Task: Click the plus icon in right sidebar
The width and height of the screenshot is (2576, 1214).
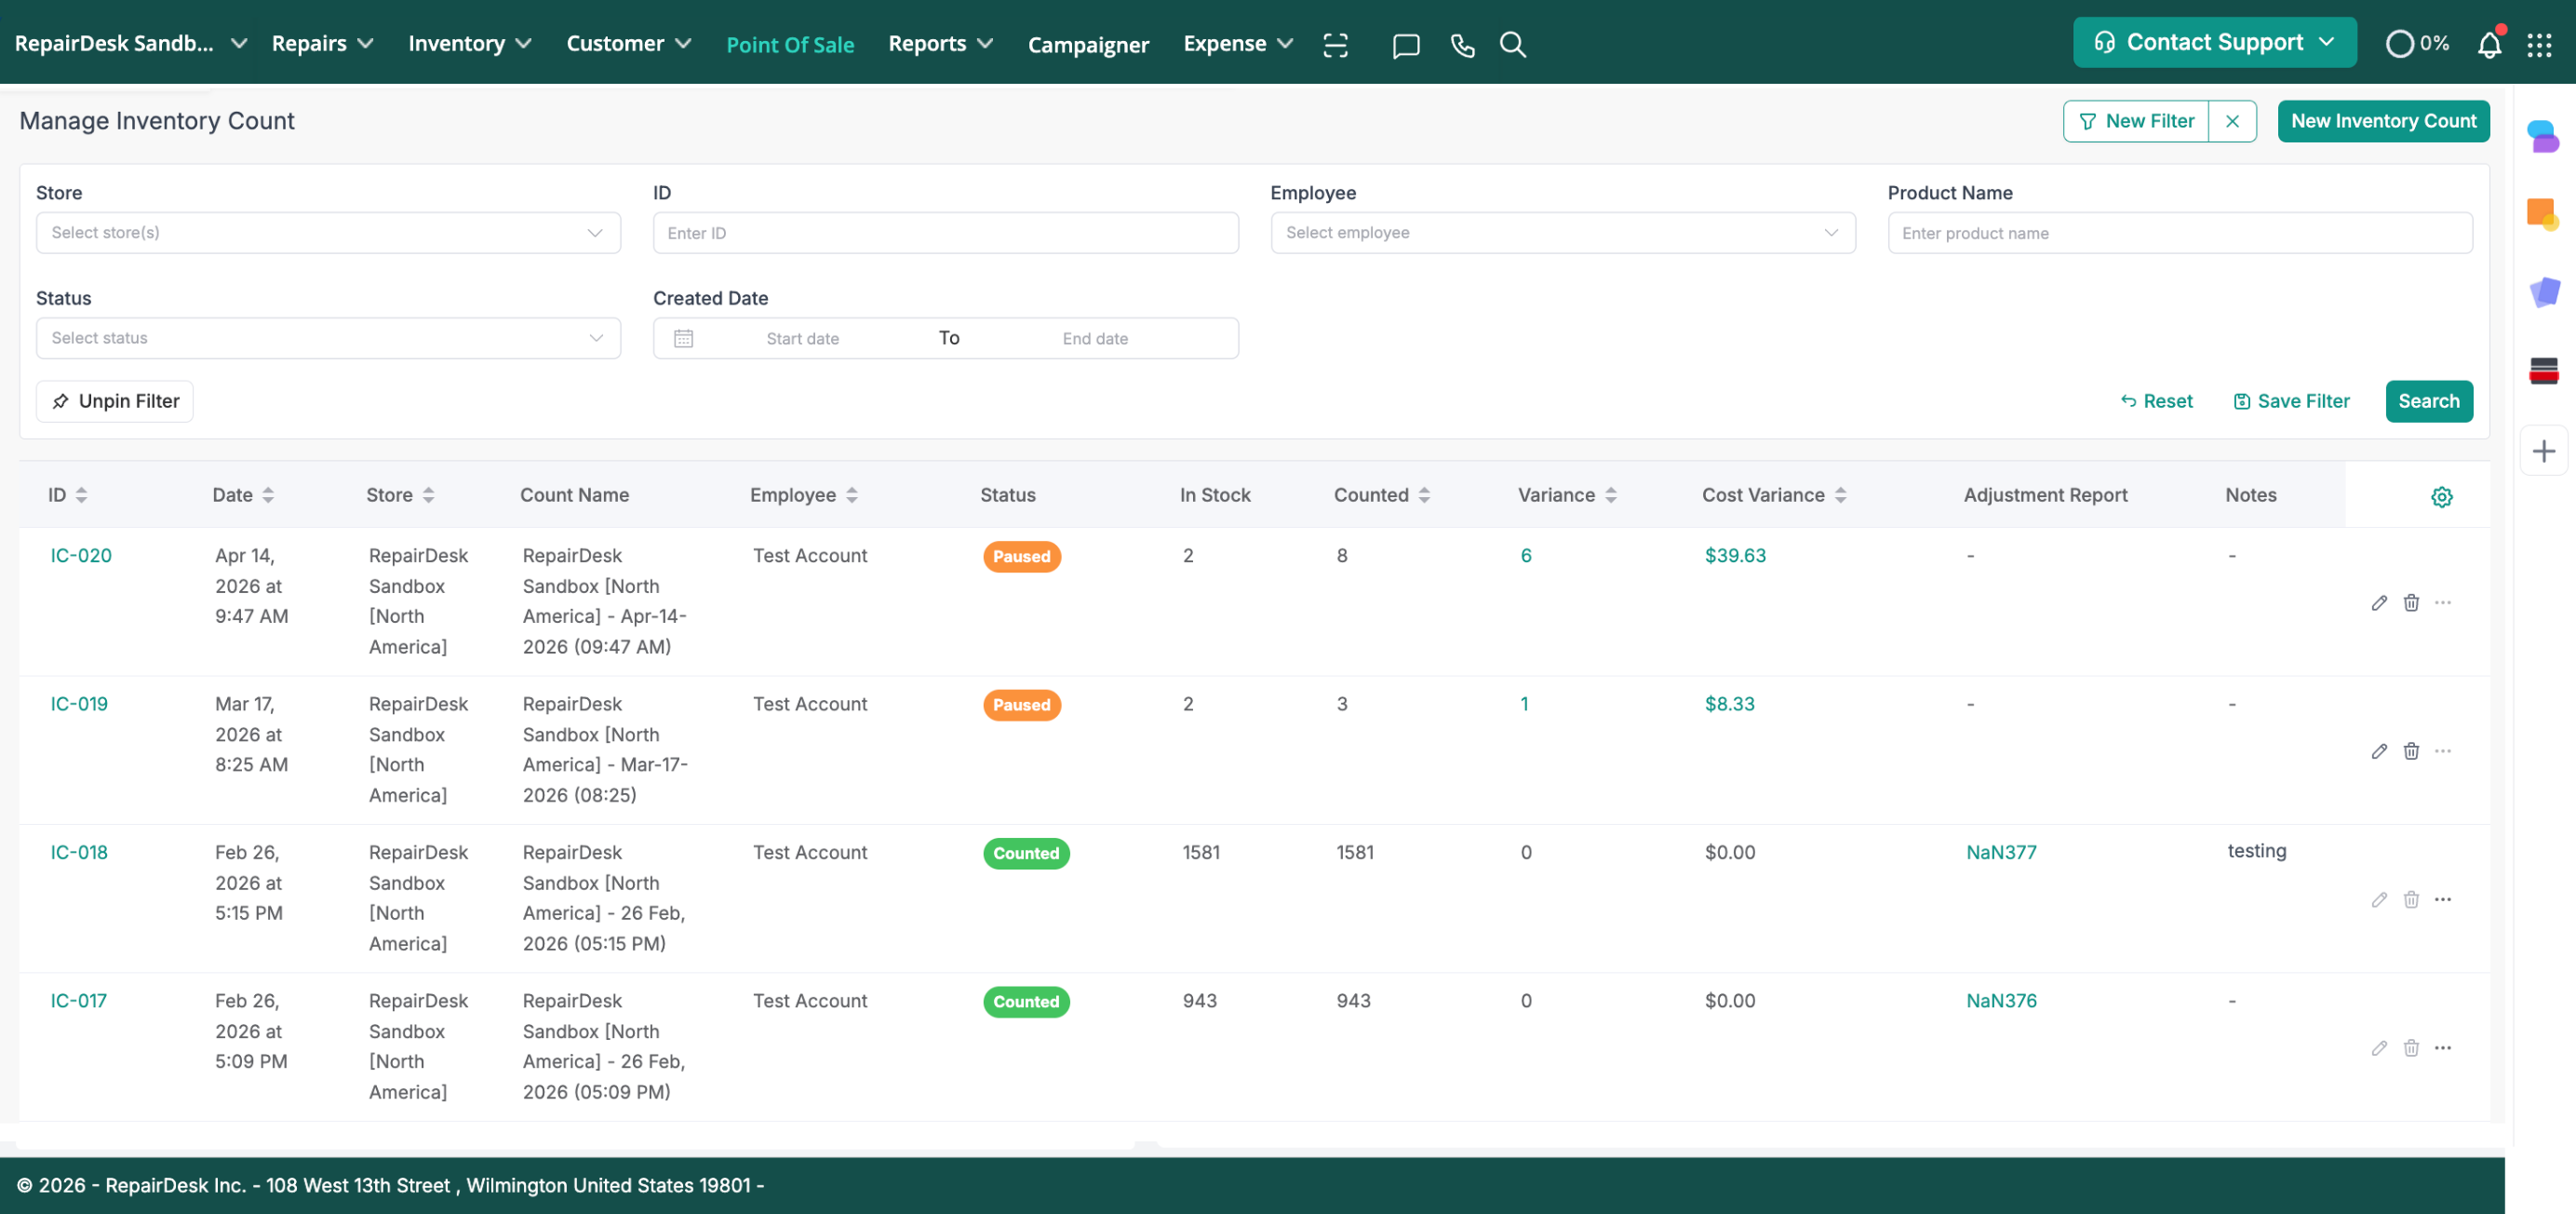Action: 2543,451
